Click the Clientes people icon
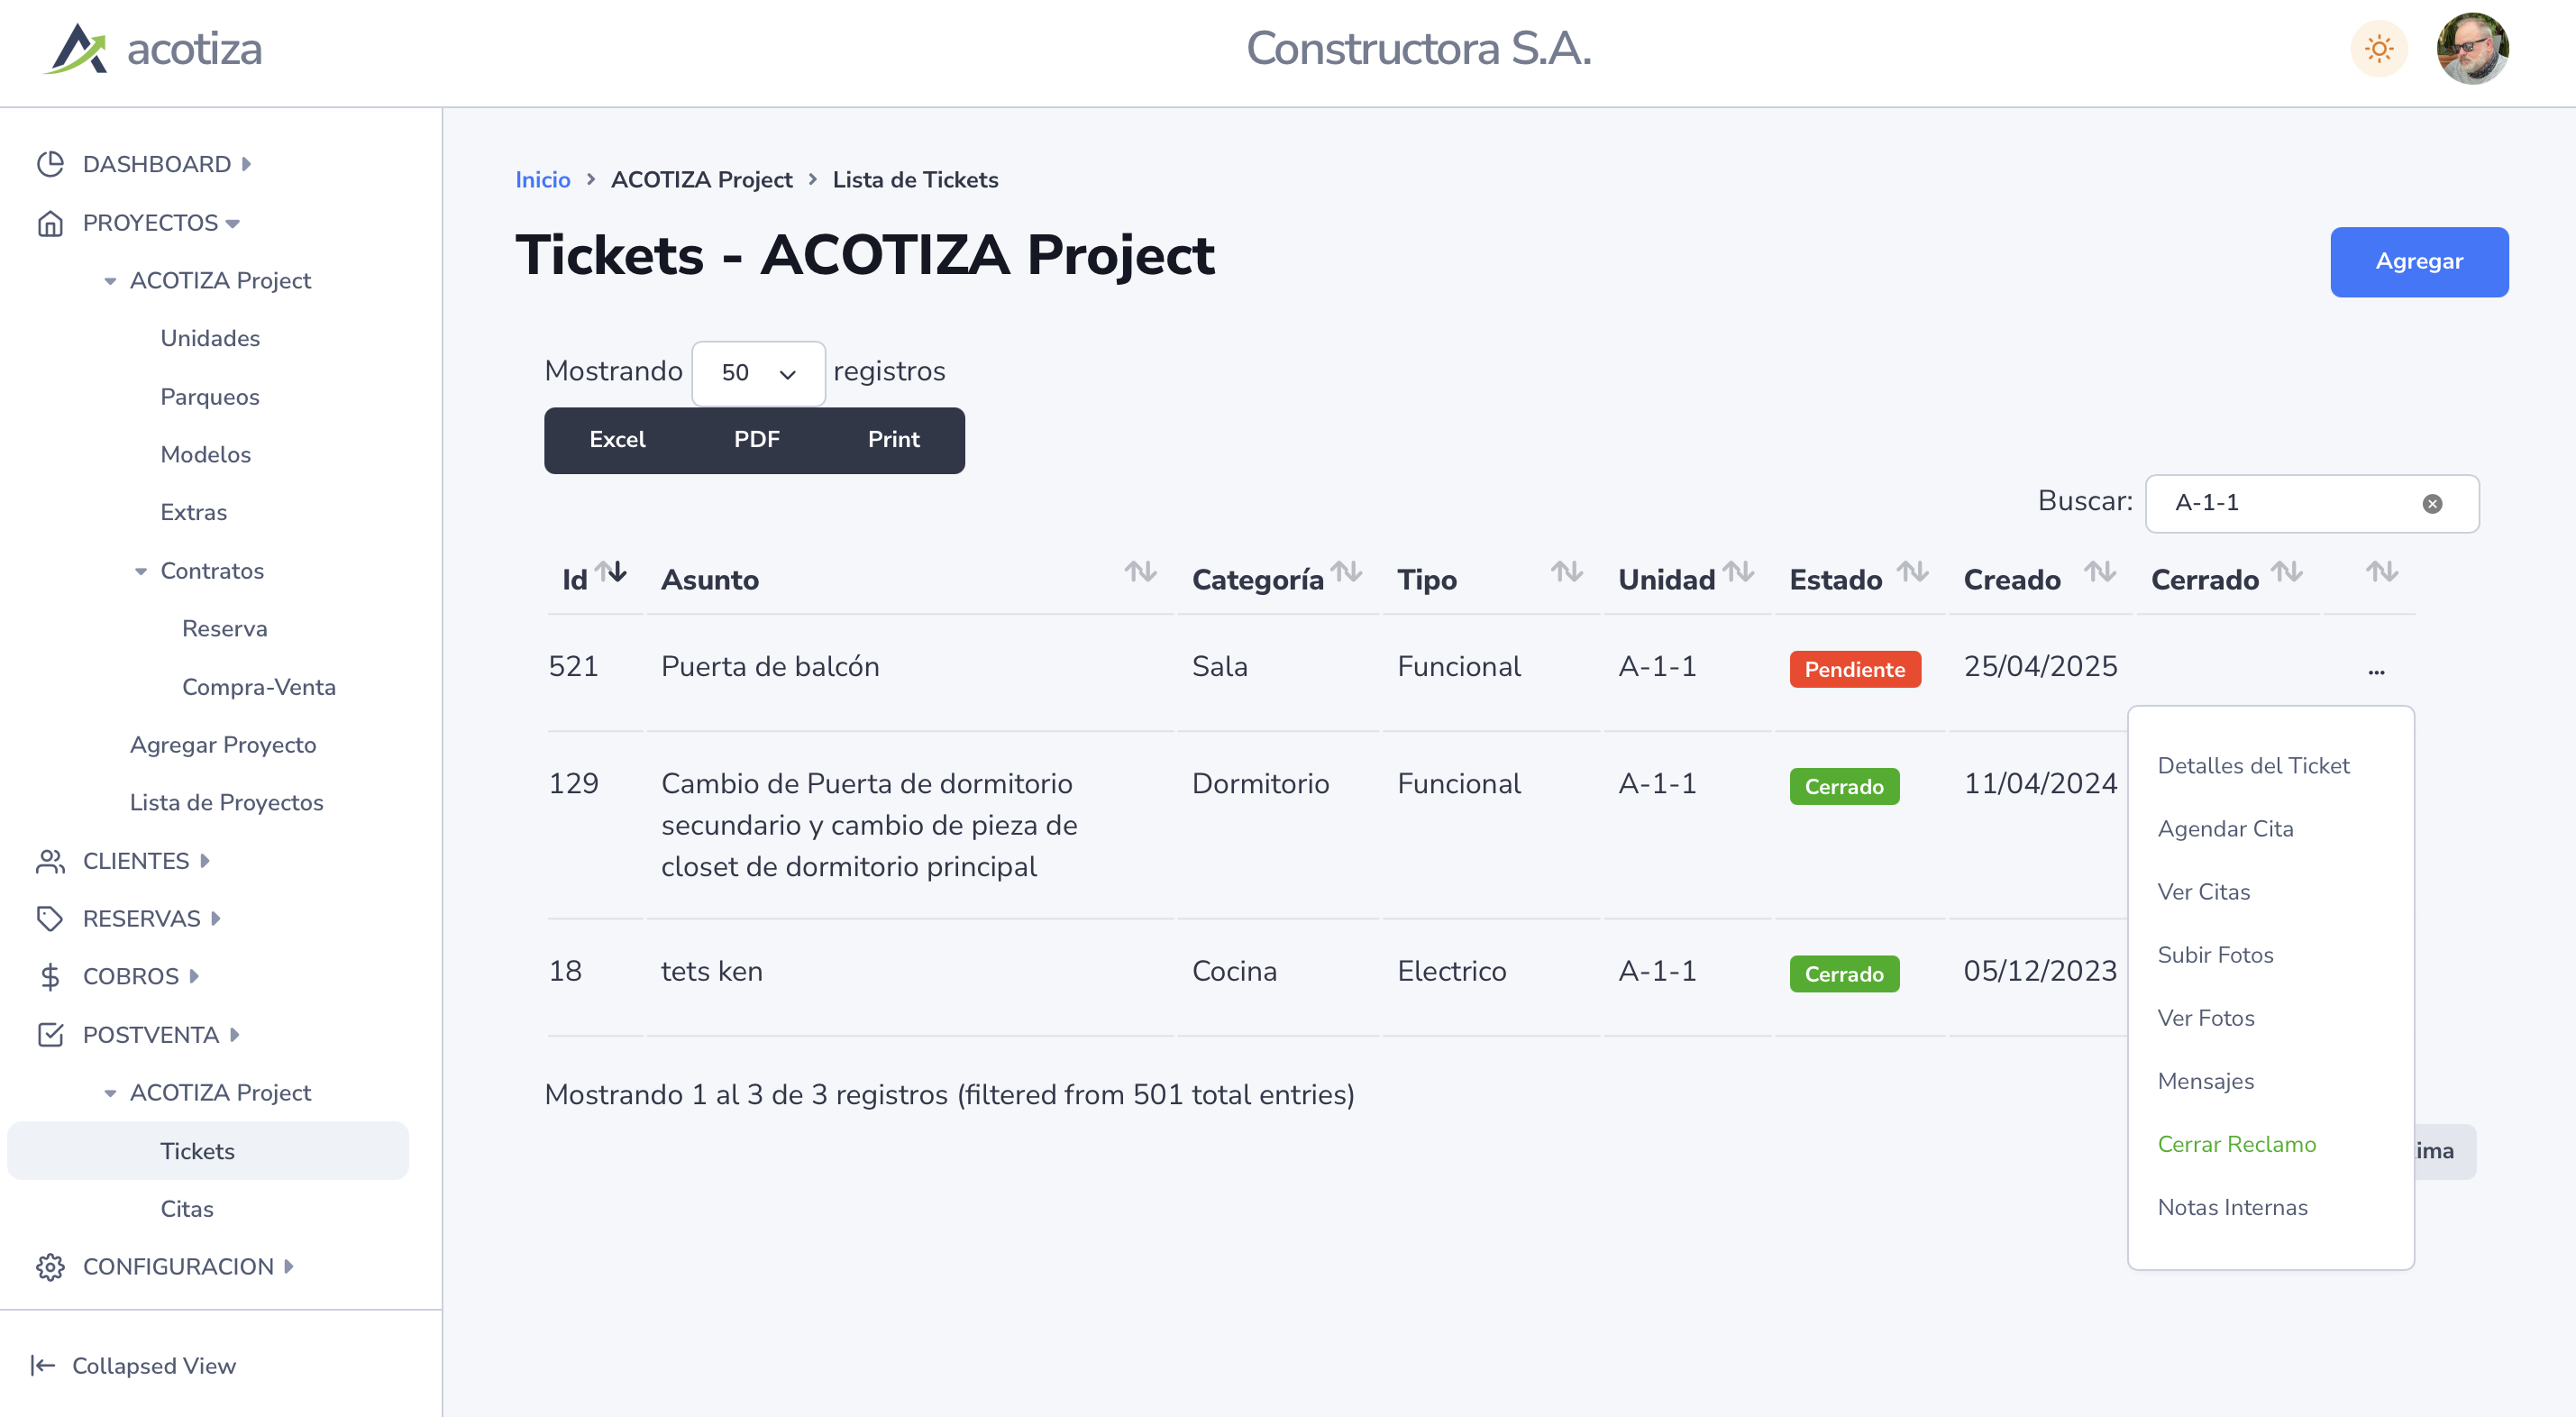 pos(50,861)
